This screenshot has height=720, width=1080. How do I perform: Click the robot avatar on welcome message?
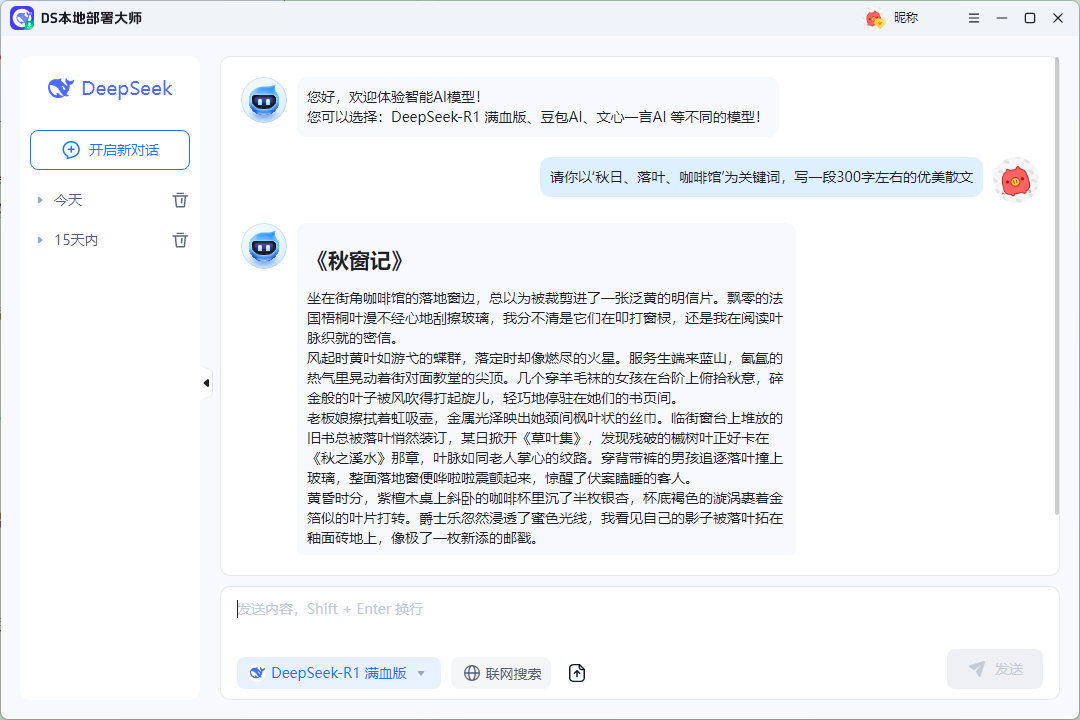263,100
